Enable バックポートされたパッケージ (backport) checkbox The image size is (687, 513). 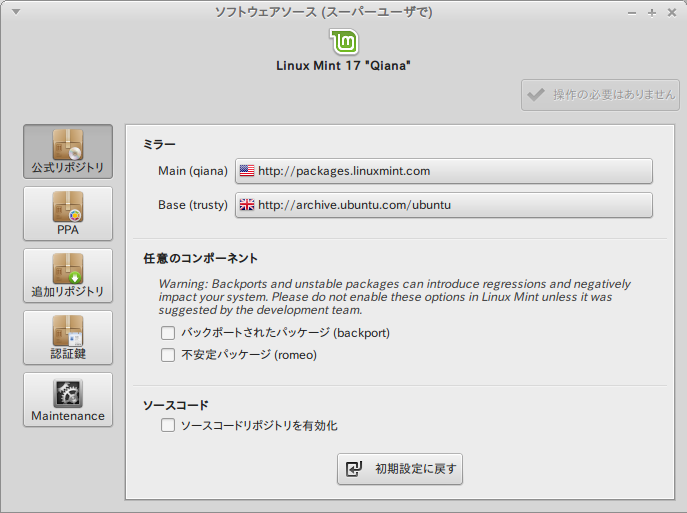coord(168,333)
